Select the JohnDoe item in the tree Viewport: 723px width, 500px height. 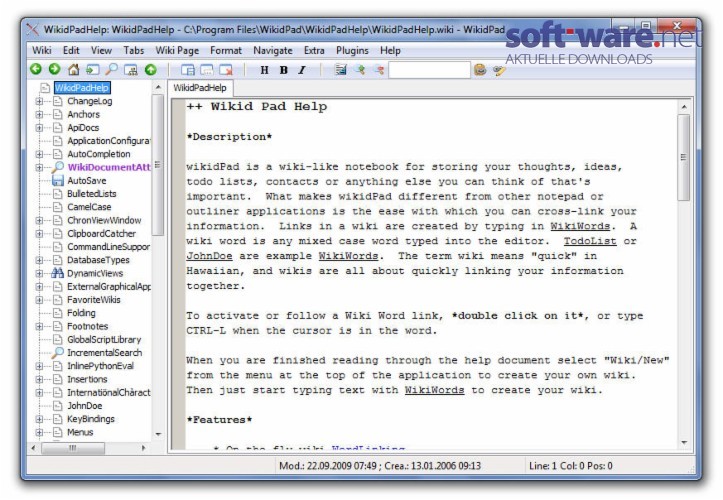click(84, 406)
